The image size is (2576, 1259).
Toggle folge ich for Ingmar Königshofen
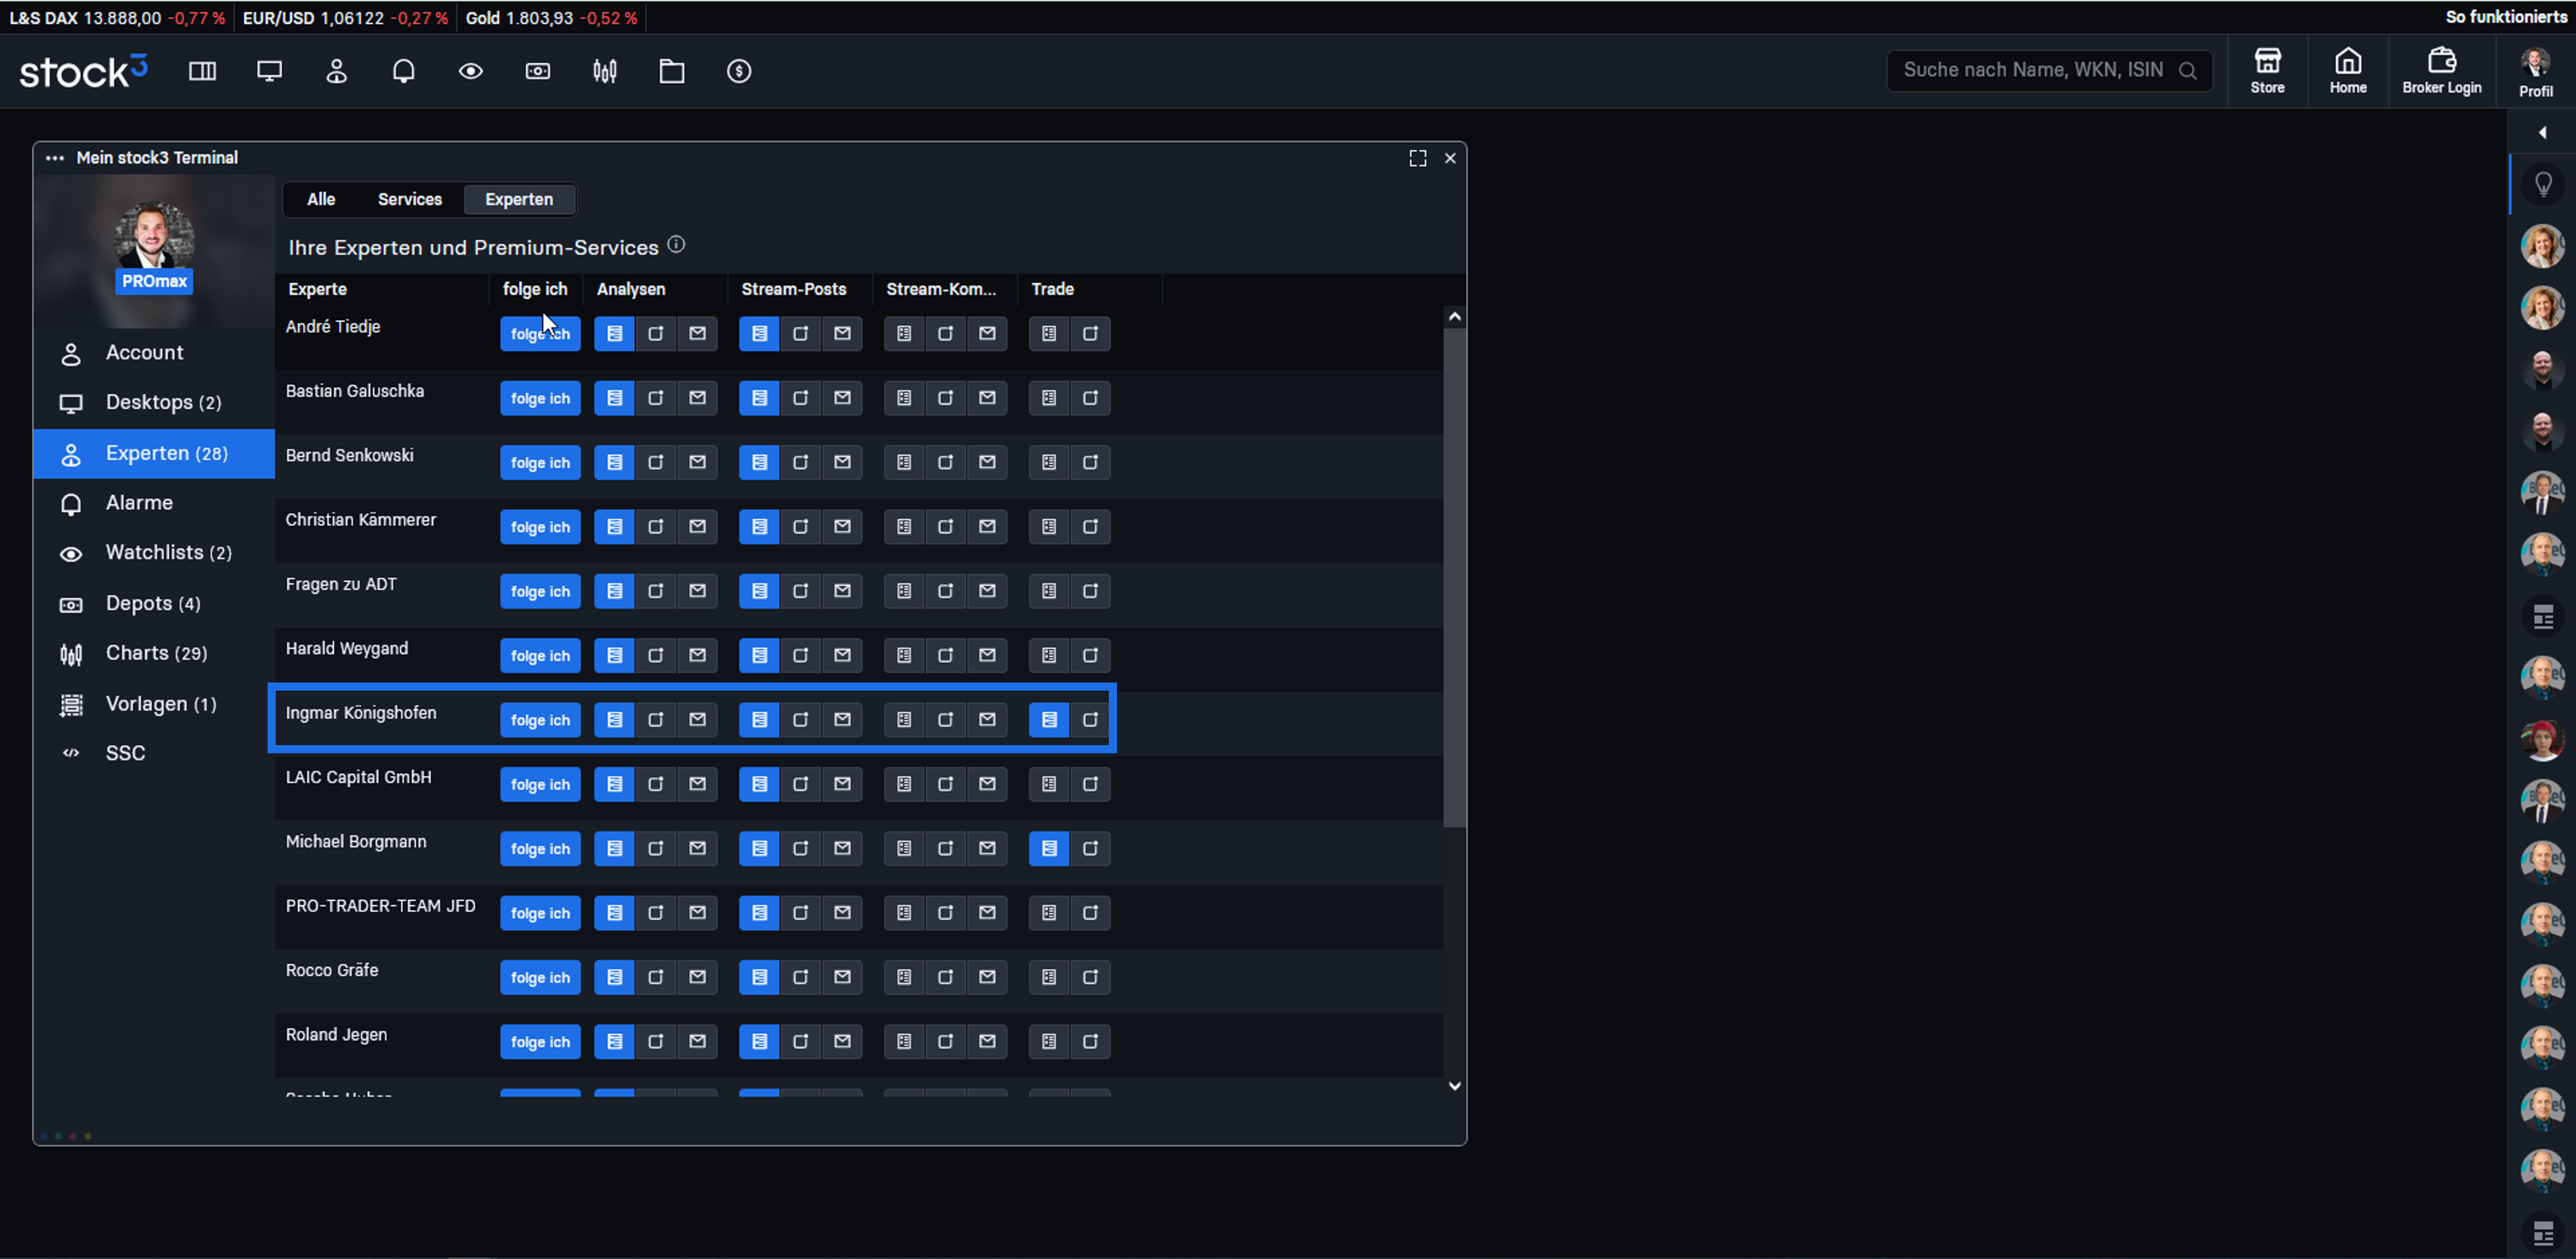click(x=540, y=720)
